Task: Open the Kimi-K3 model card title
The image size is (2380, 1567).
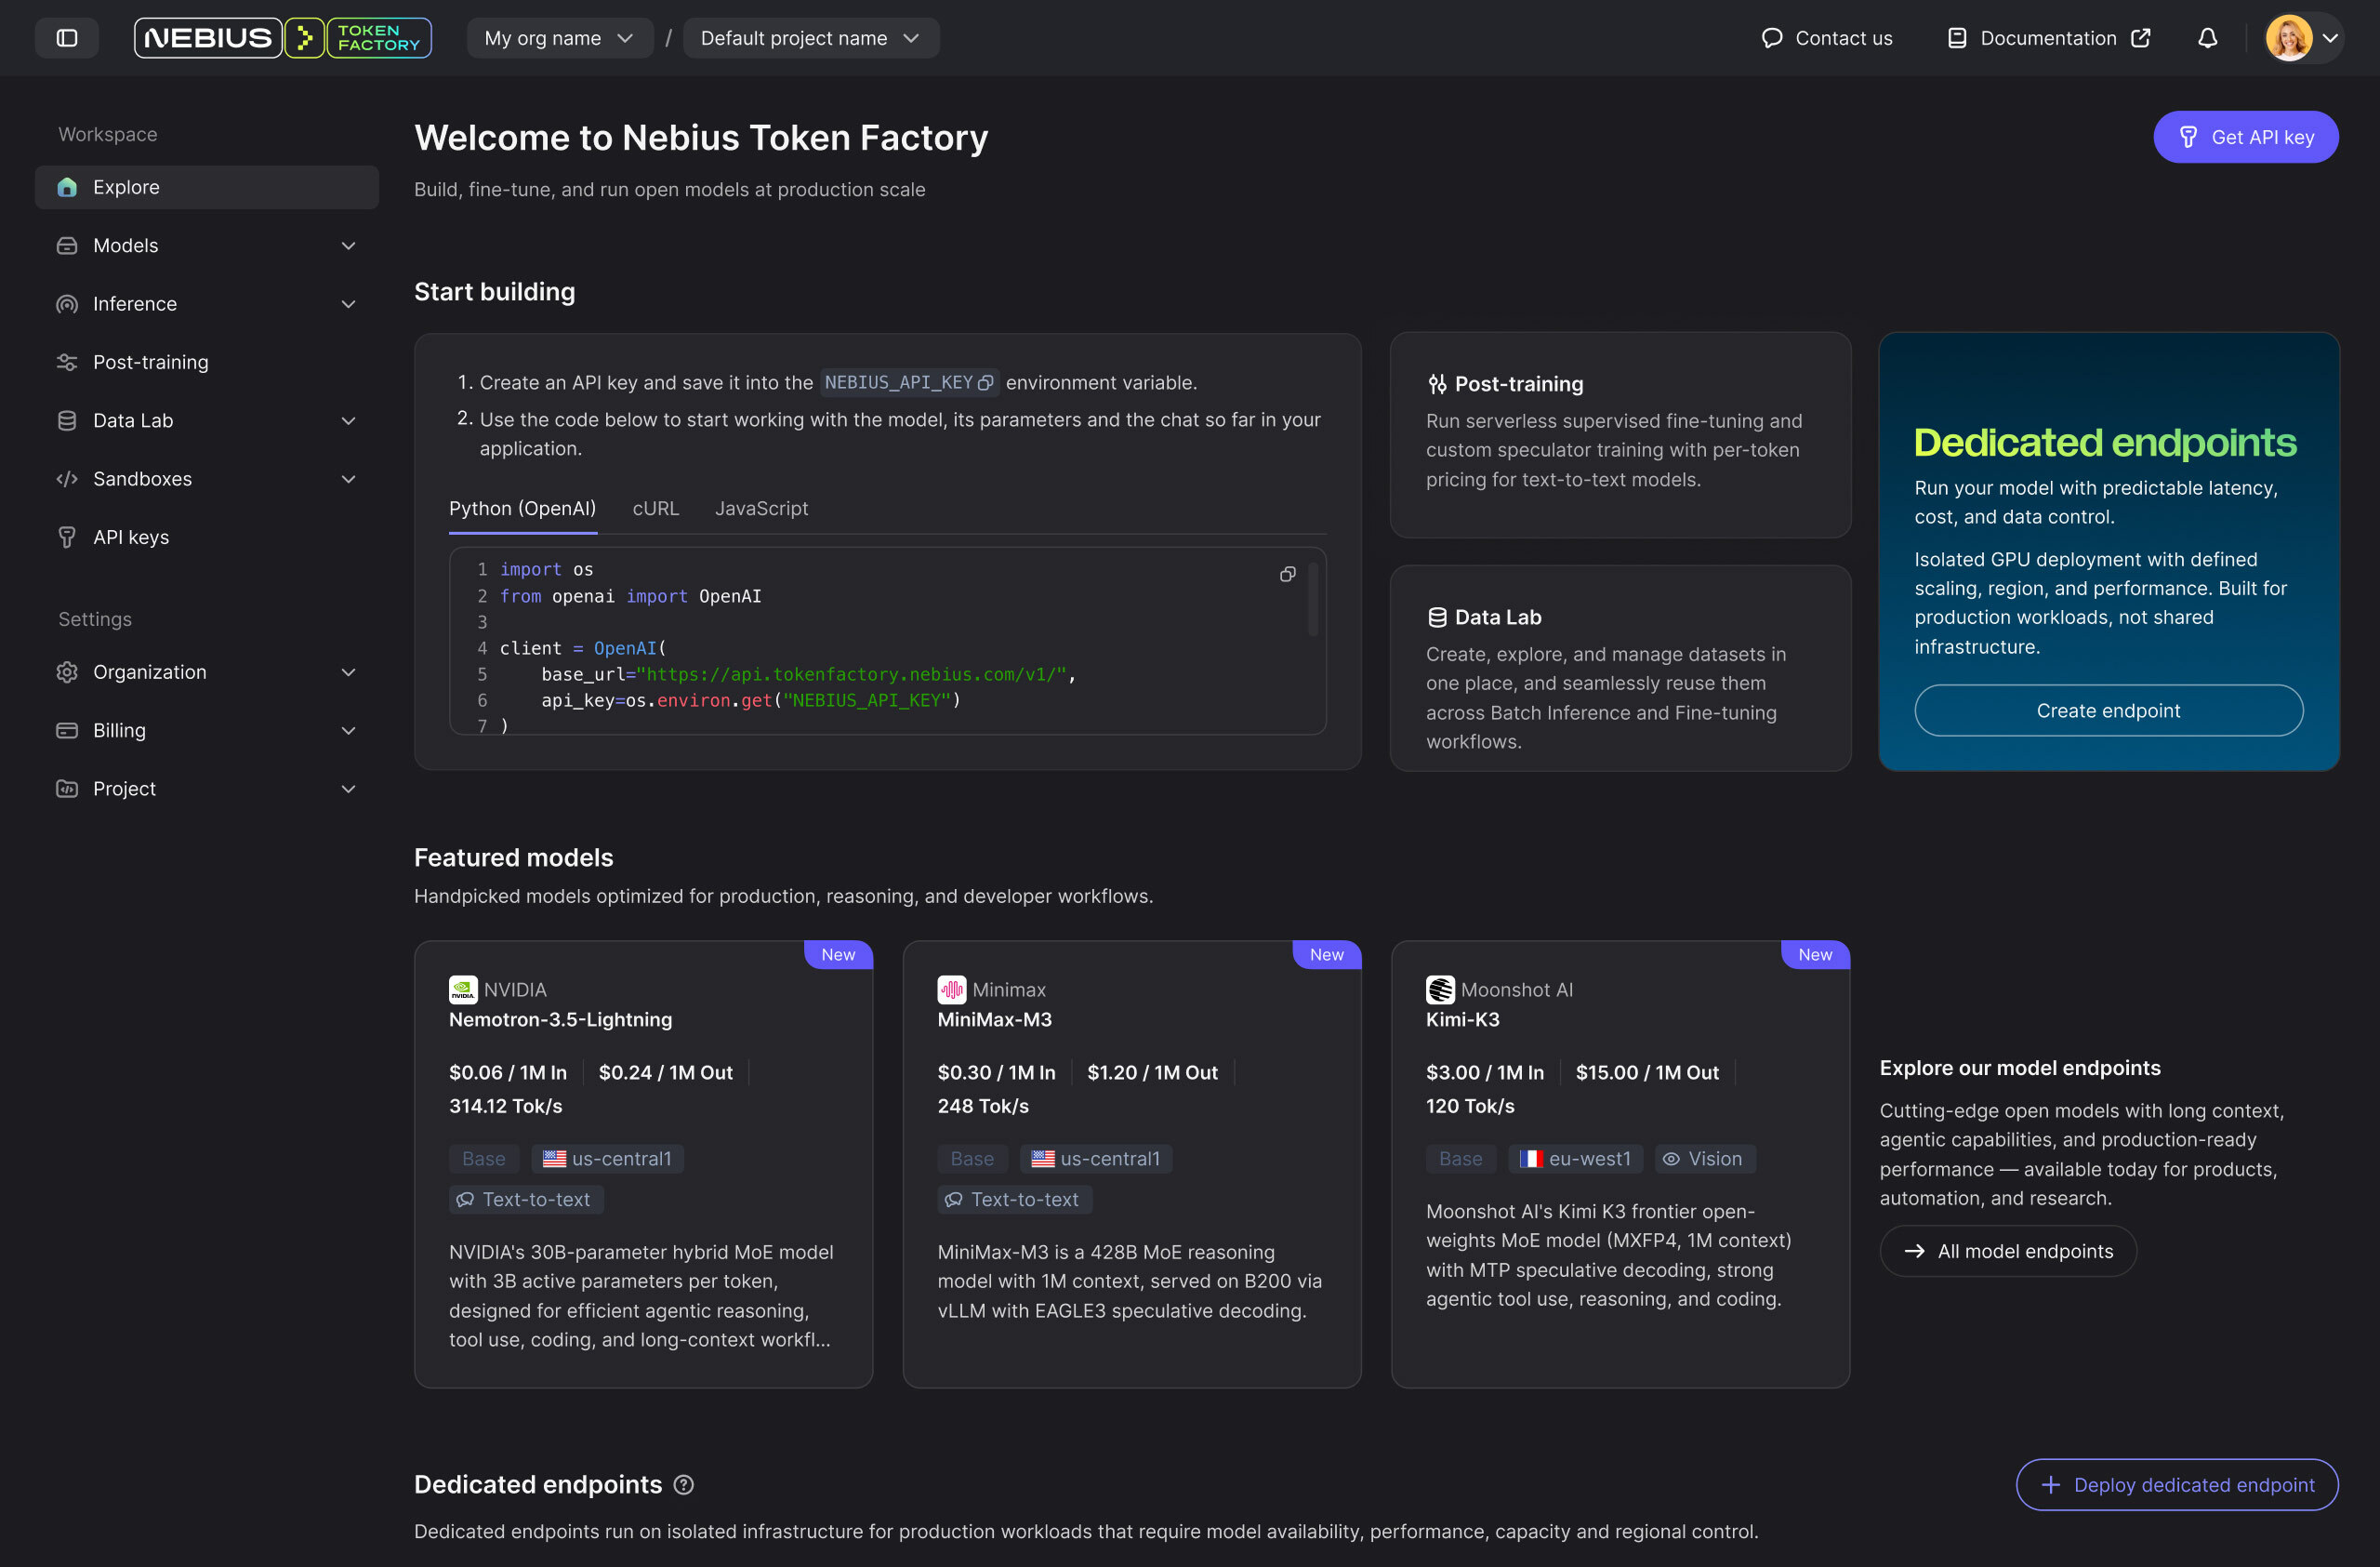Action: 1462,1020
